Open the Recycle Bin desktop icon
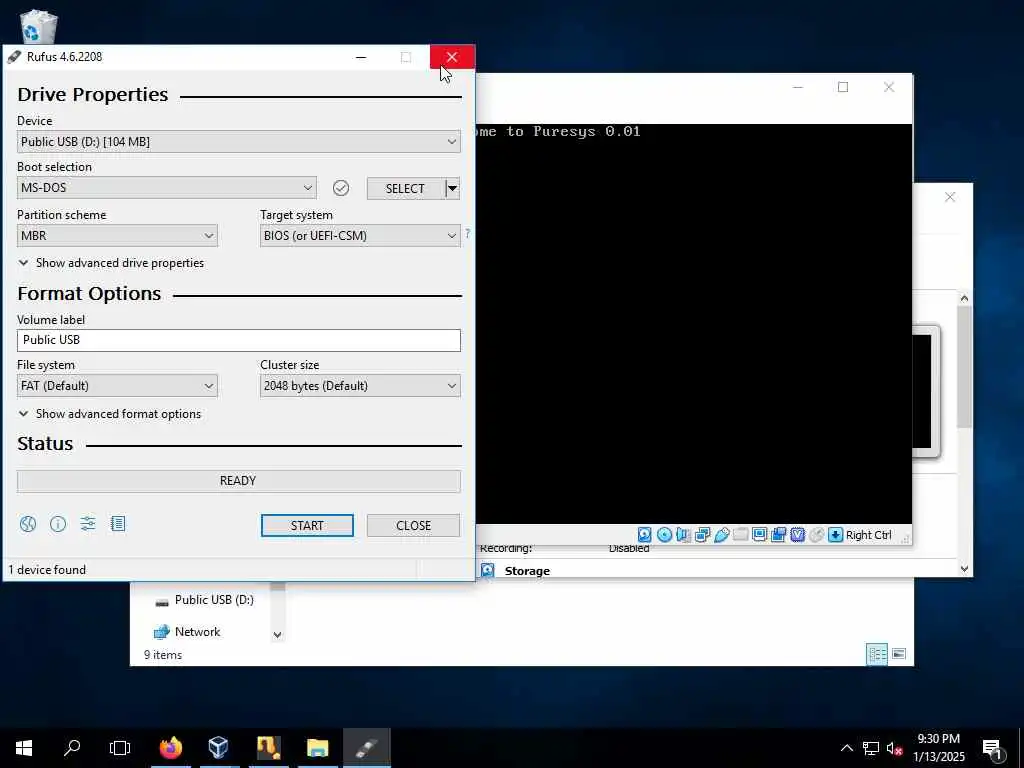This screenshot has width=1024, height=768. [x=39, y=27]
